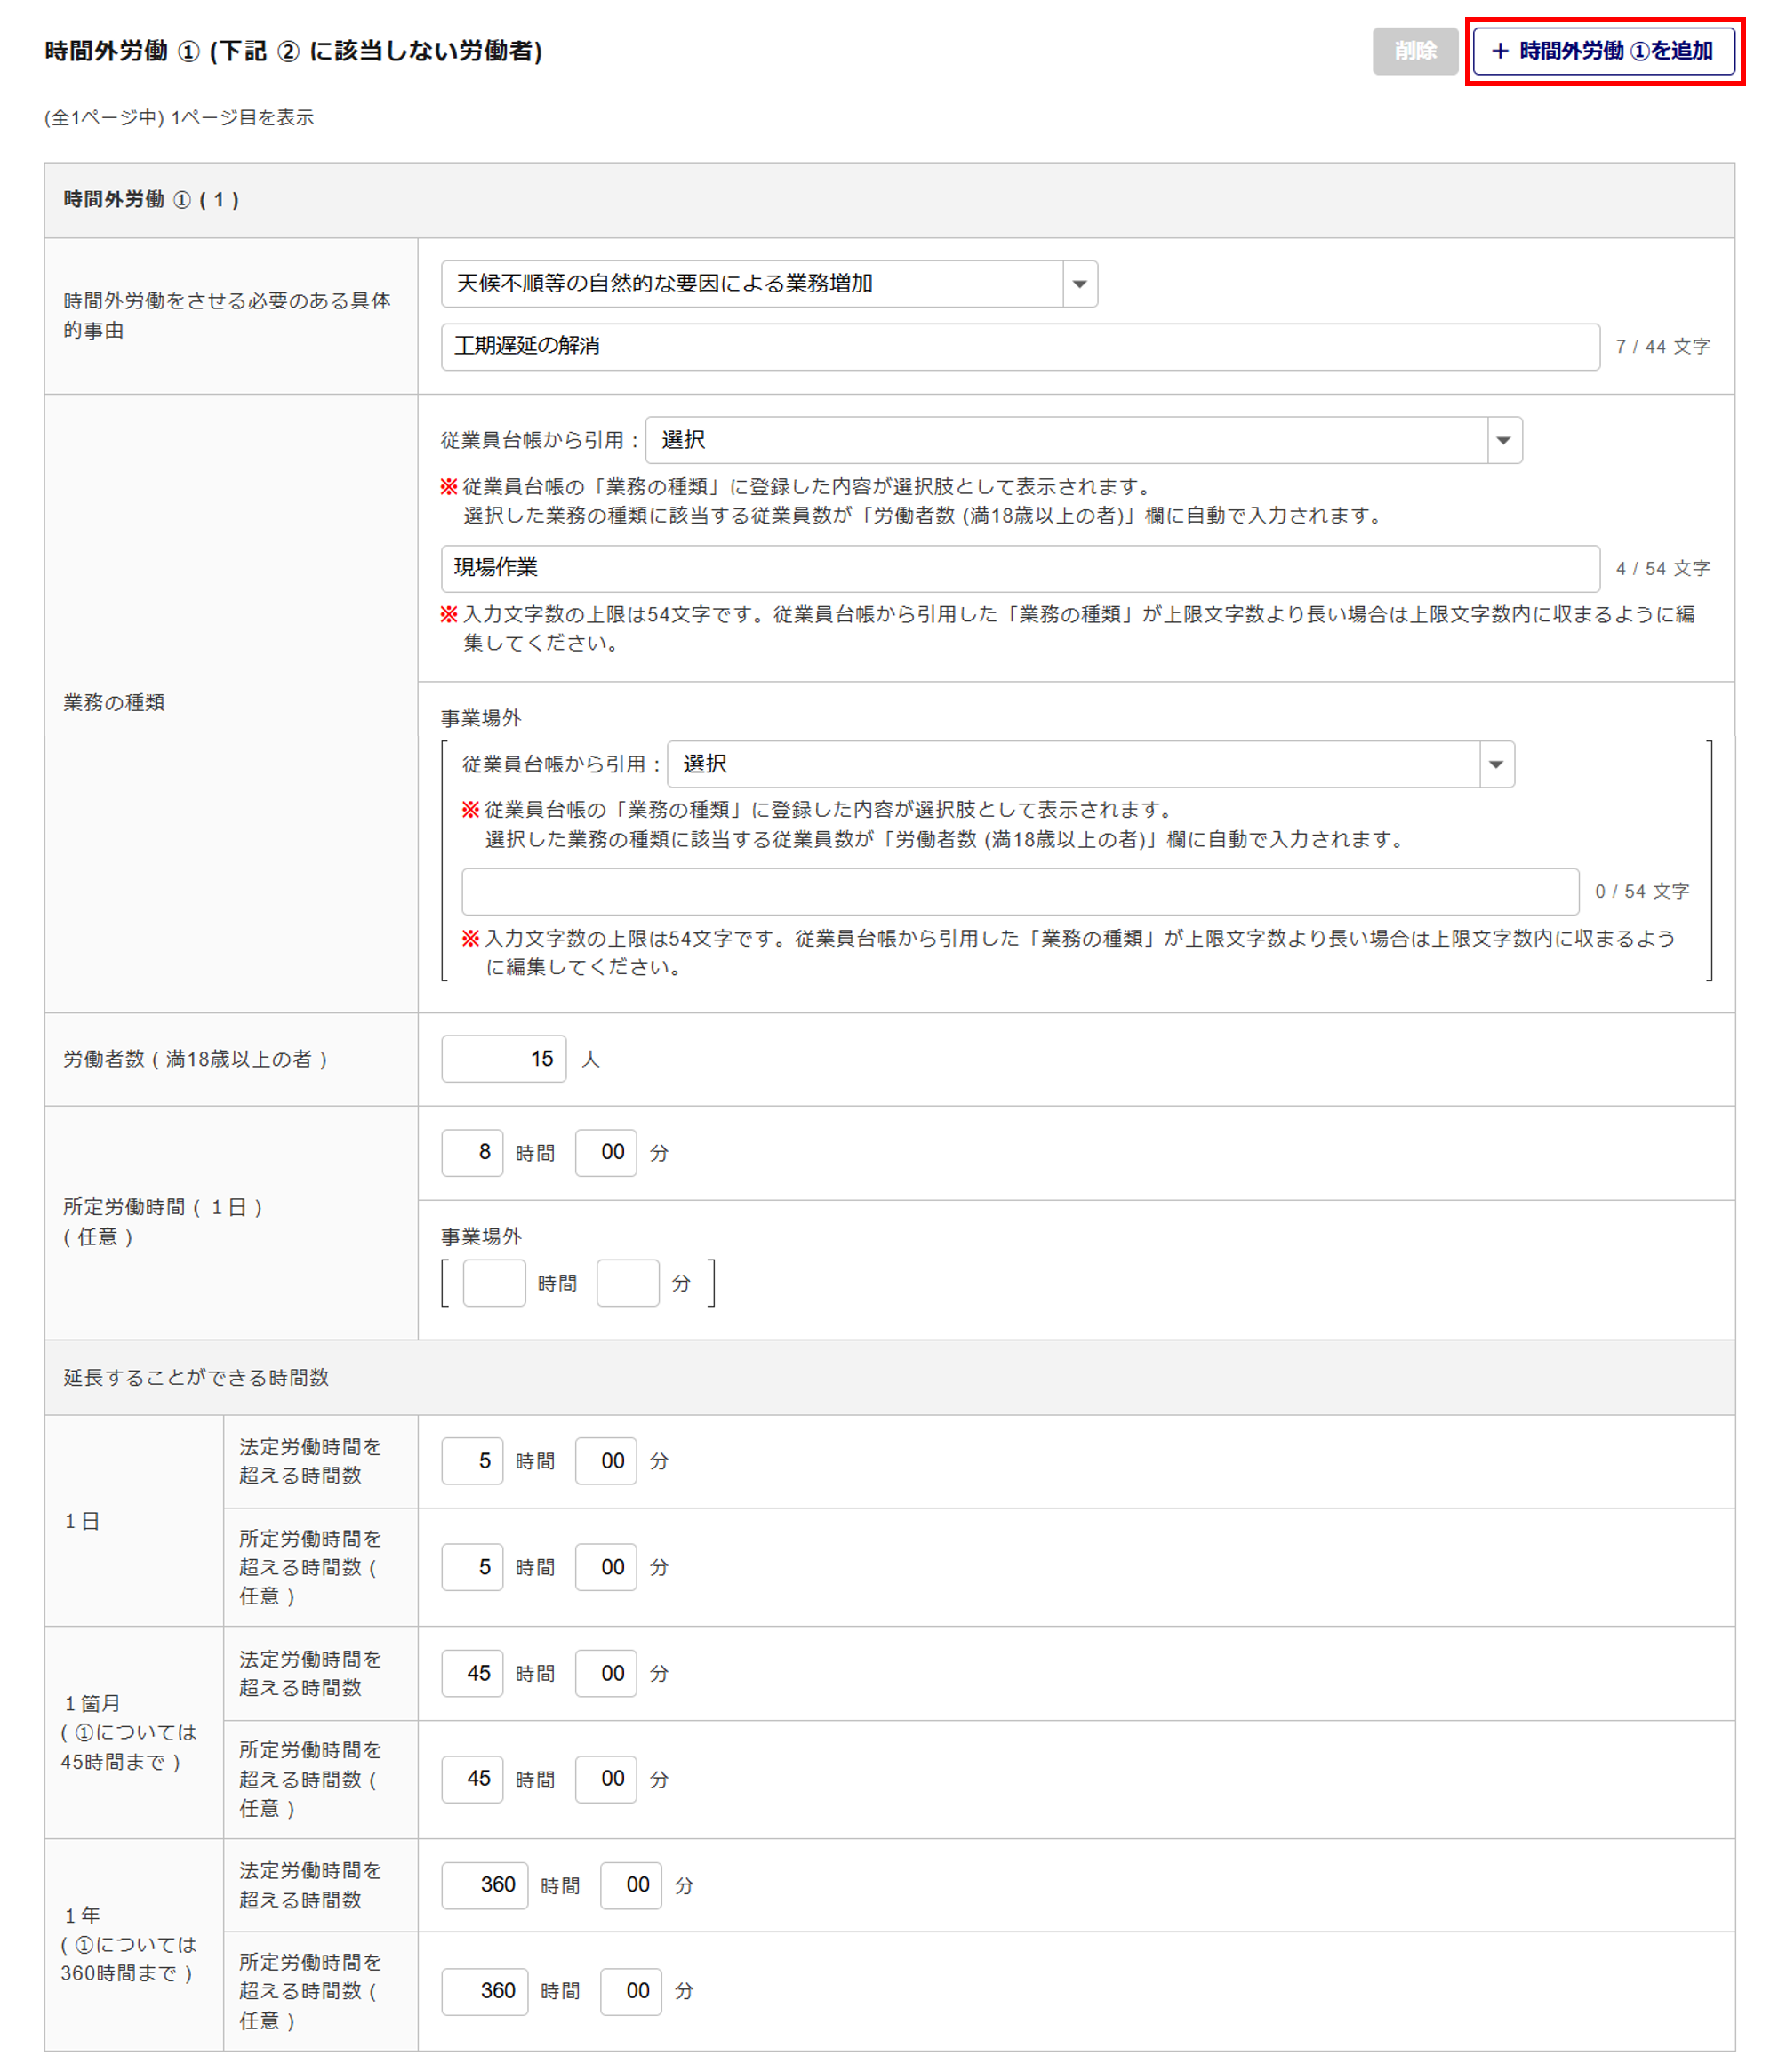This screenshot has height=2072, width=1778.
Task: Click the 工期遅延の解消 text field
Action: [x=1018, y=346]
